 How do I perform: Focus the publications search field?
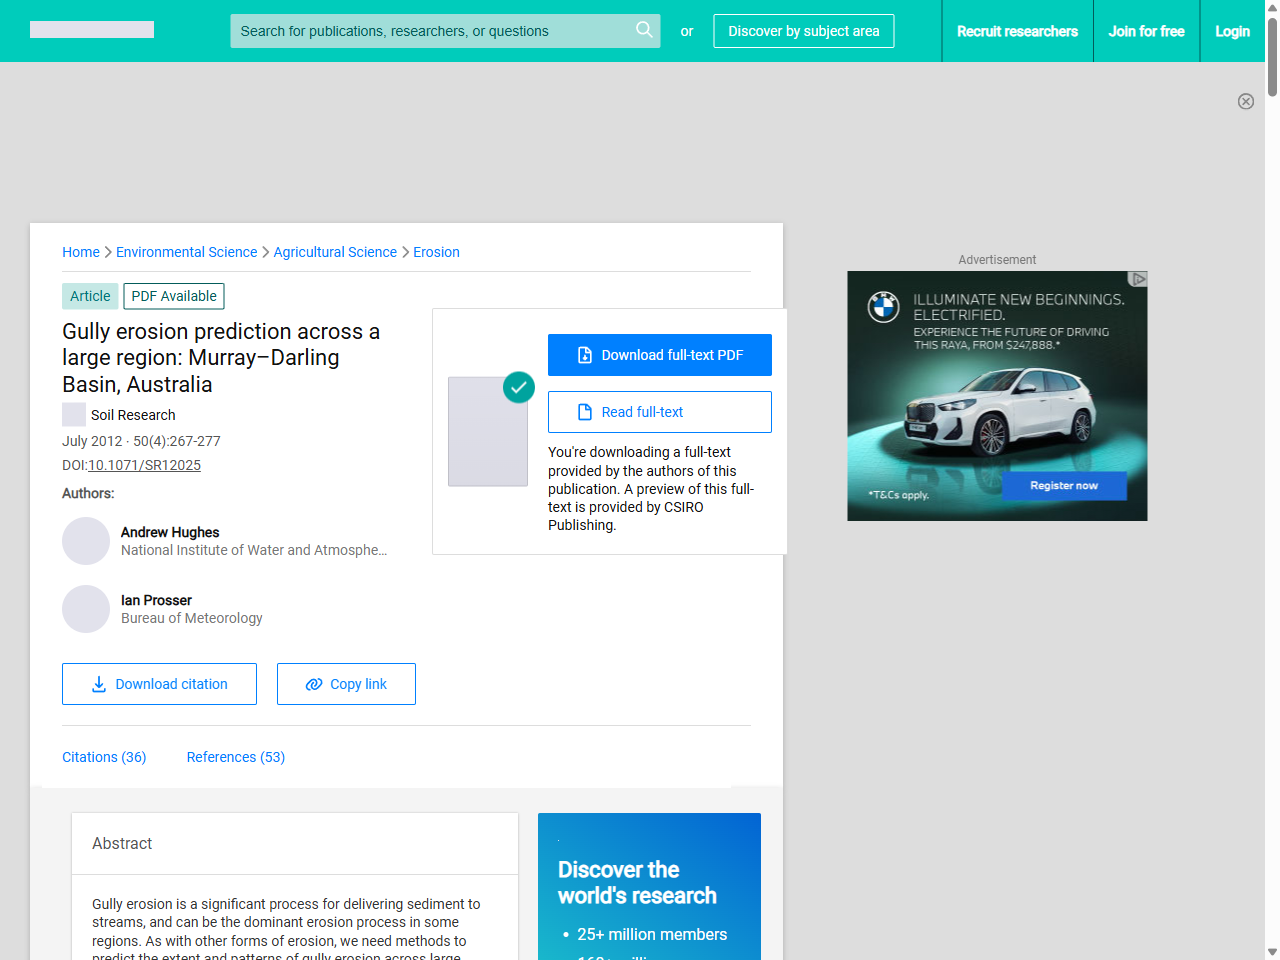click(x=430, y=31)
